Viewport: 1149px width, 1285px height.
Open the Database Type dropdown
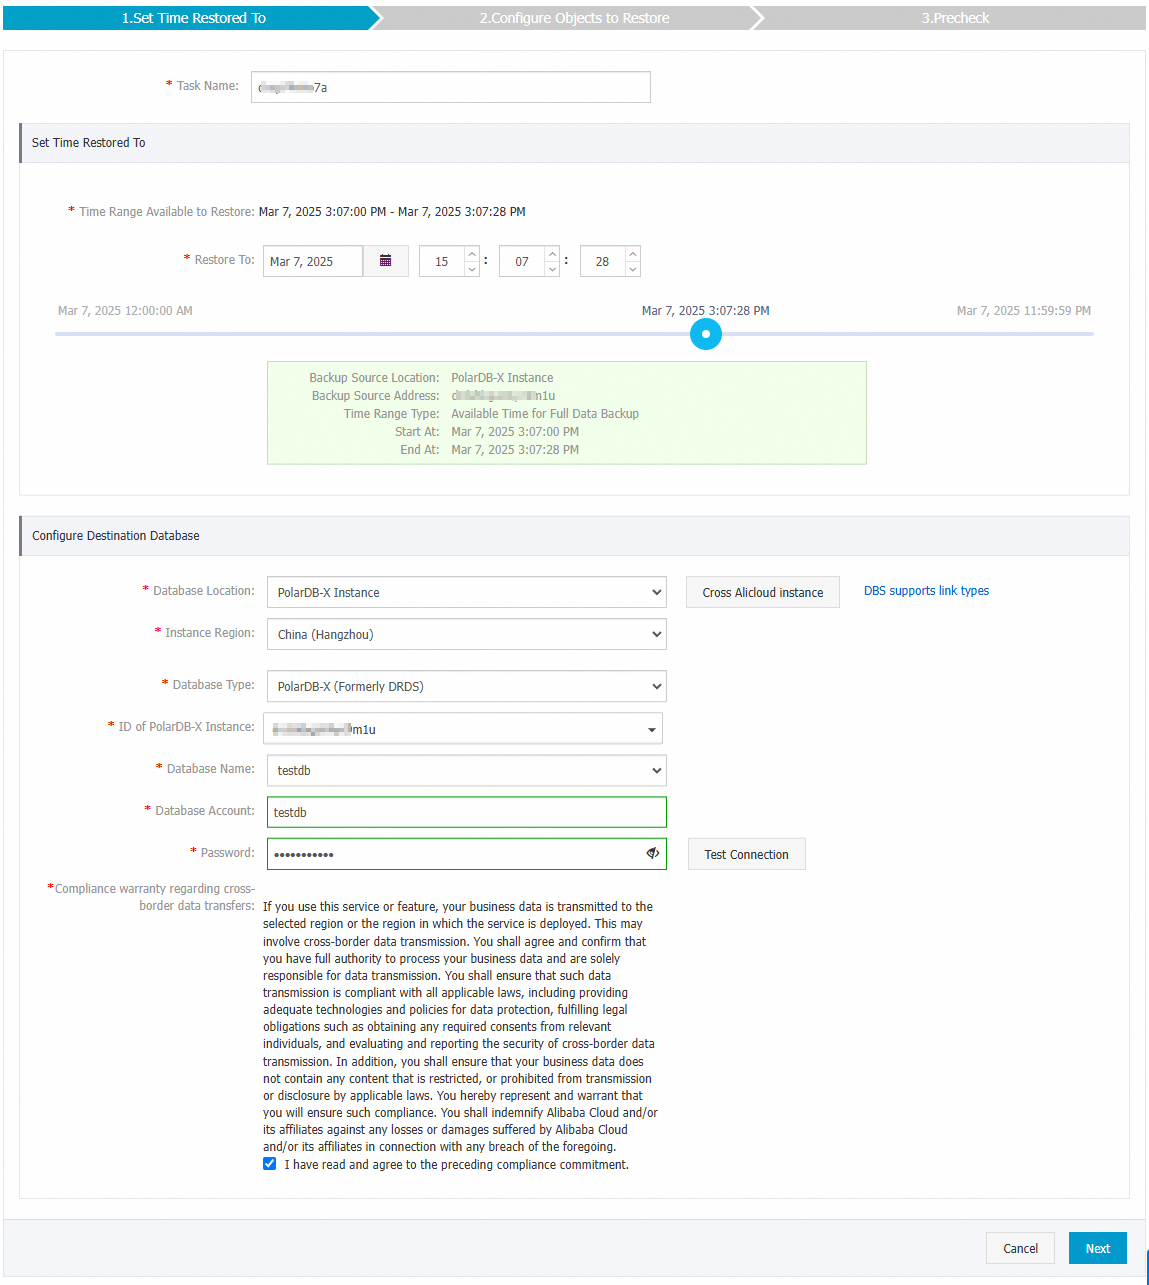click(467, 686)
